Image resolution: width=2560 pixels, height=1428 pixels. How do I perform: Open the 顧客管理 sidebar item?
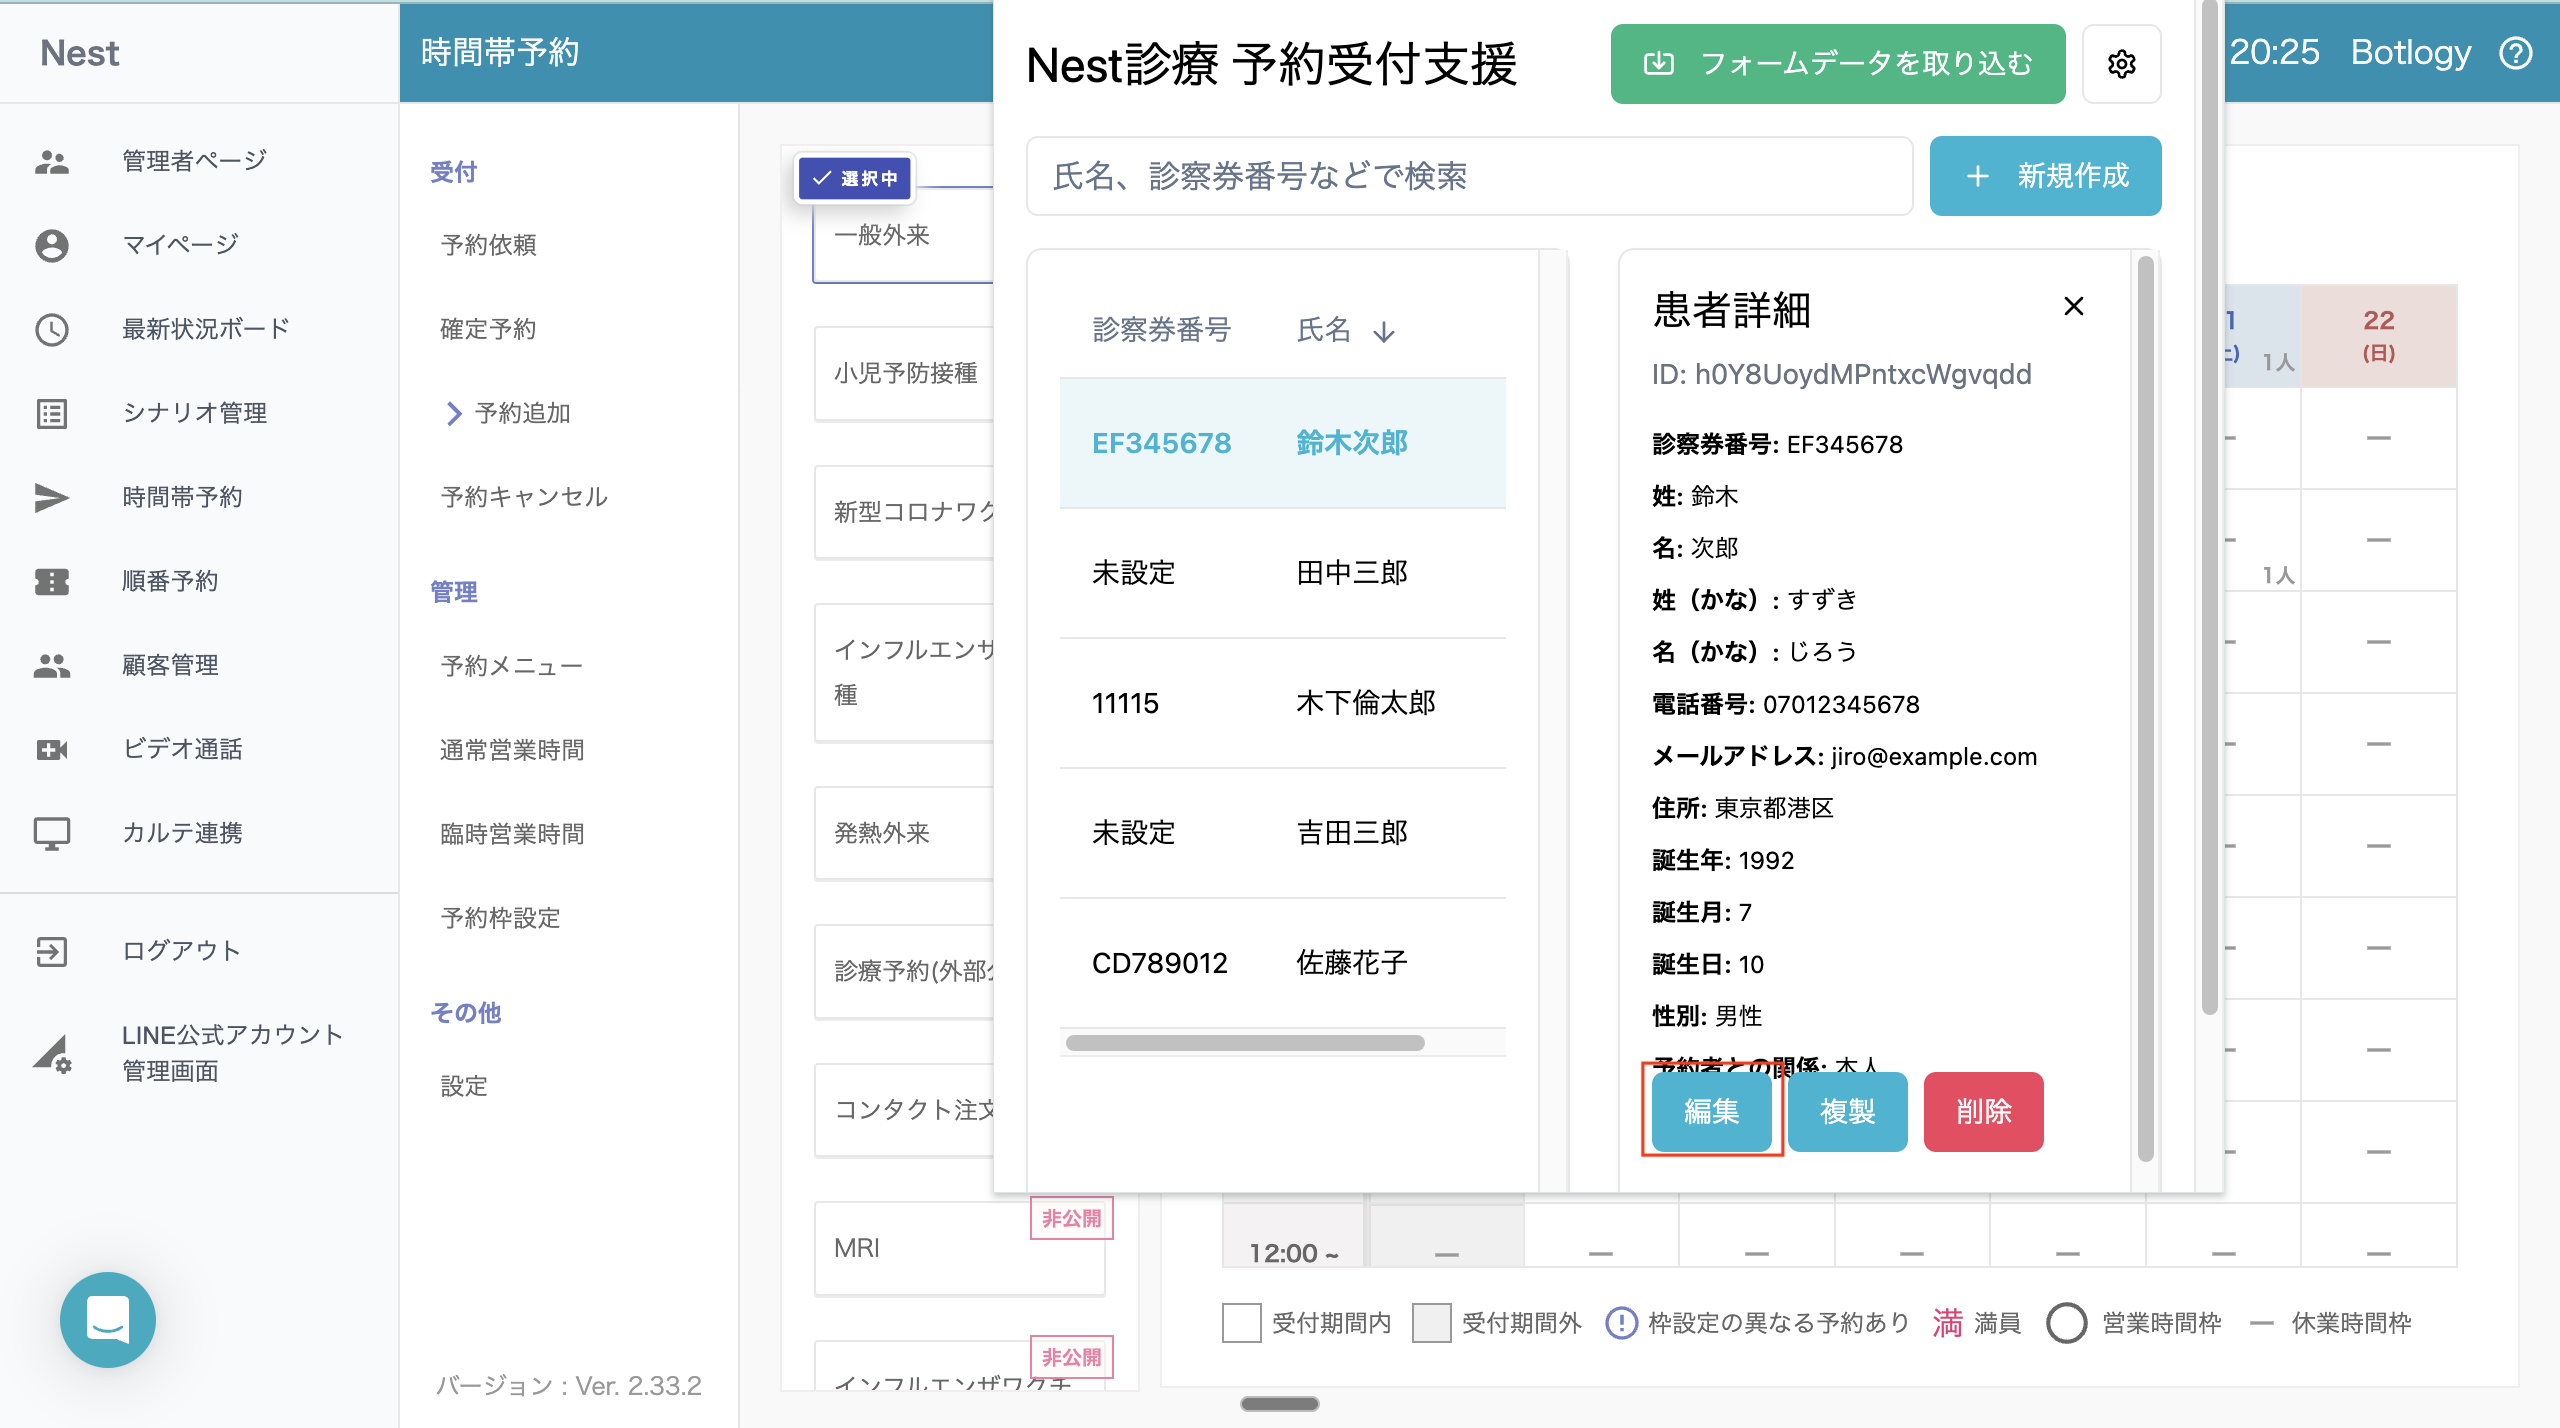[x=170, y=665]
